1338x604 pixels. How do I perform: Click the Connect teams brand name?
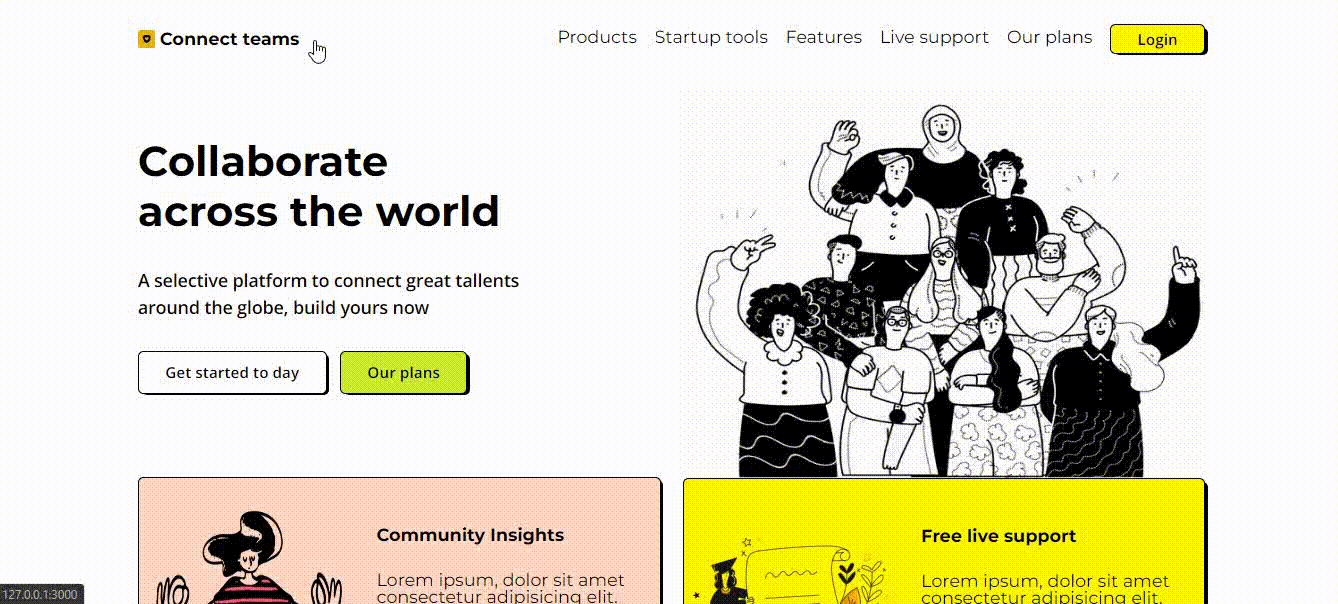pos(229,39)
